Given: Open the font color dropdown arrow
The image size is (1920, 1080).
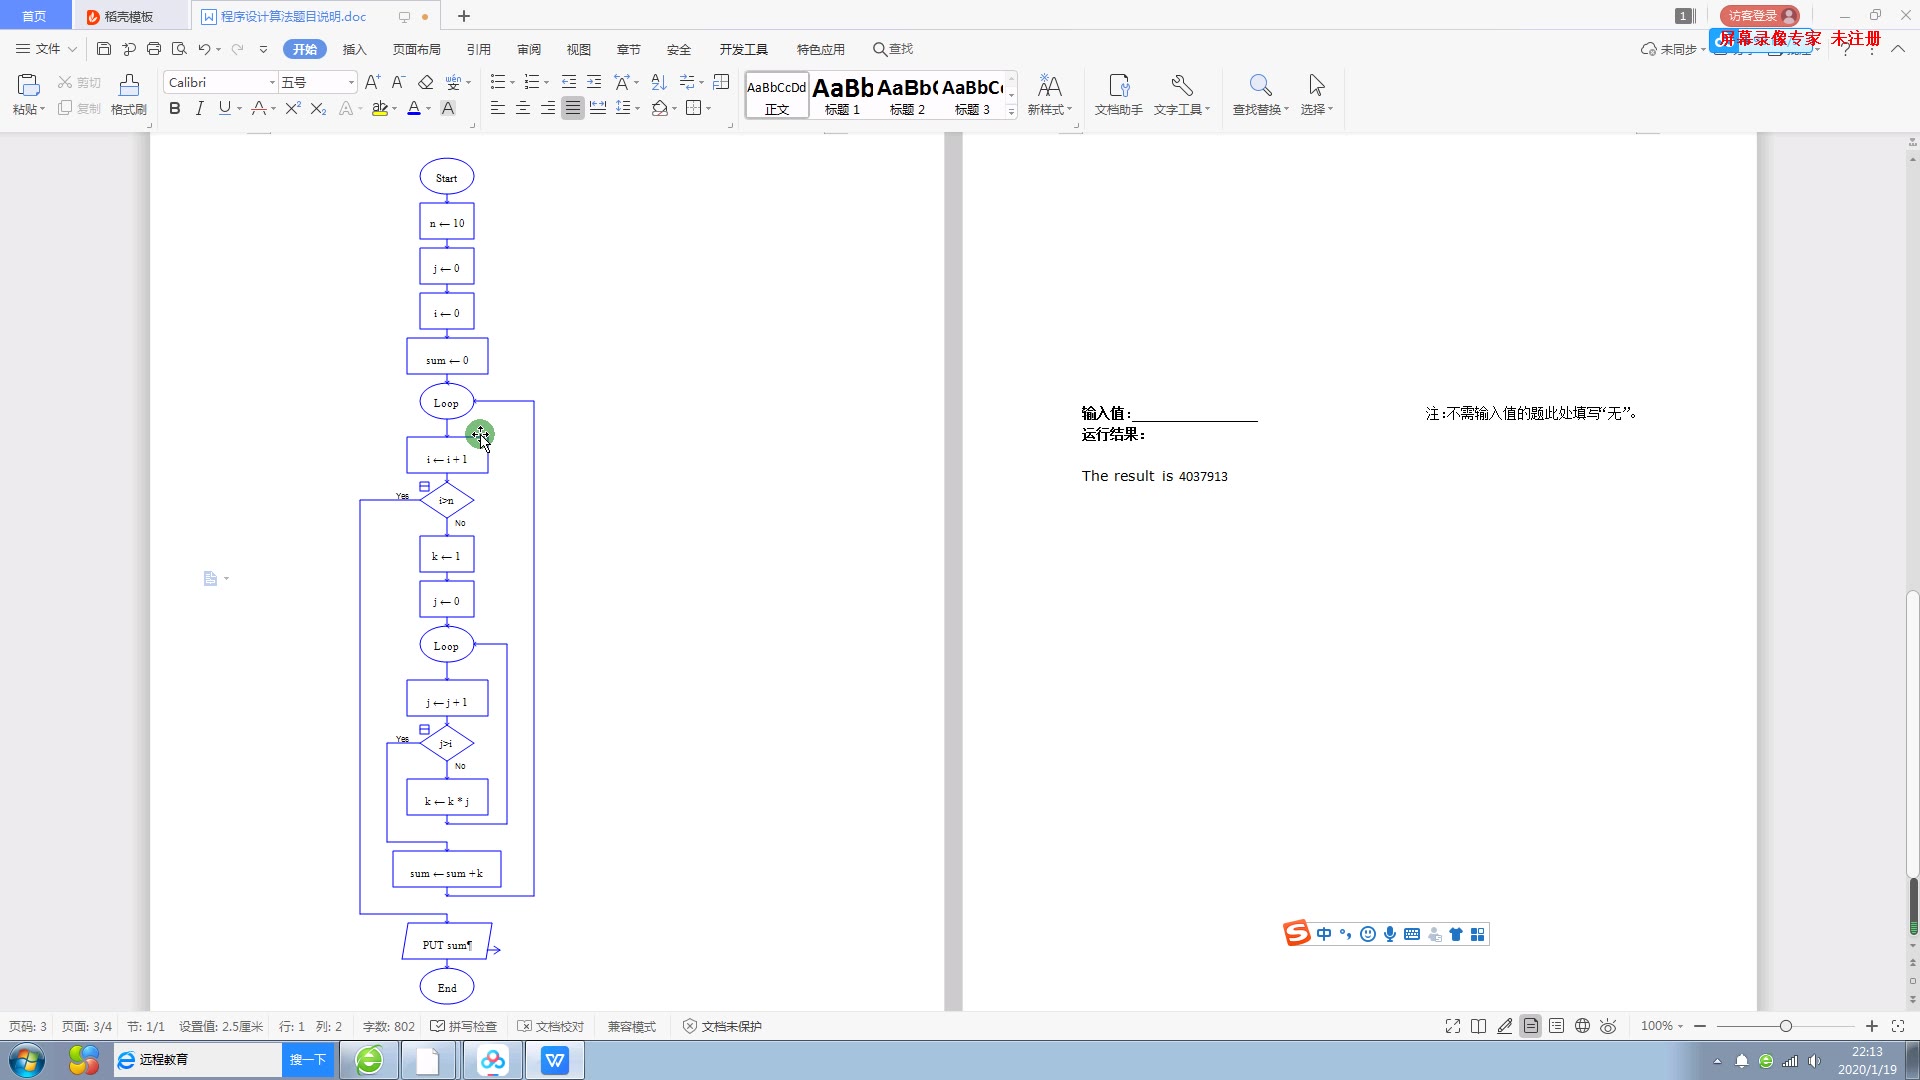Looking at the screenshot, I should (x=429, y=109).
